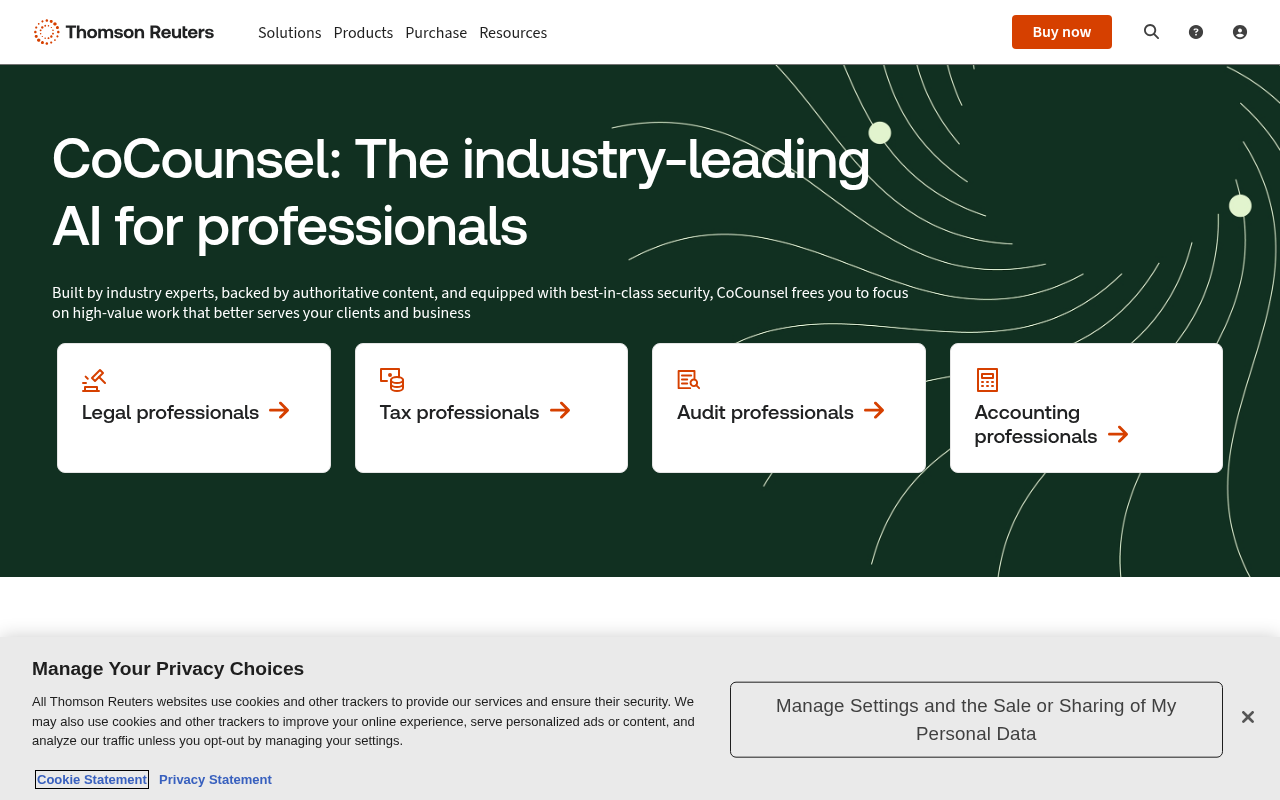Click arrow next to Accounting professionals
Viewport: 1280px width, 800px height.
click(x=1118, y=434)
